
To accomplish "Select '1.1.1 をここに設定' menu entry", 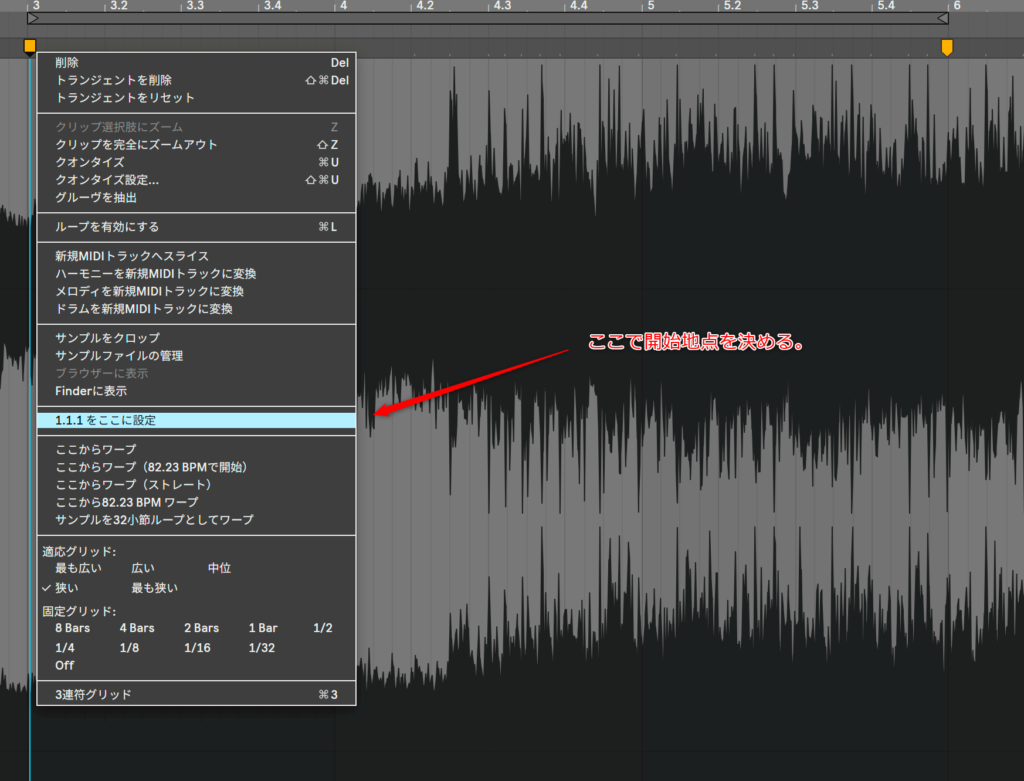I will (106, 421).
